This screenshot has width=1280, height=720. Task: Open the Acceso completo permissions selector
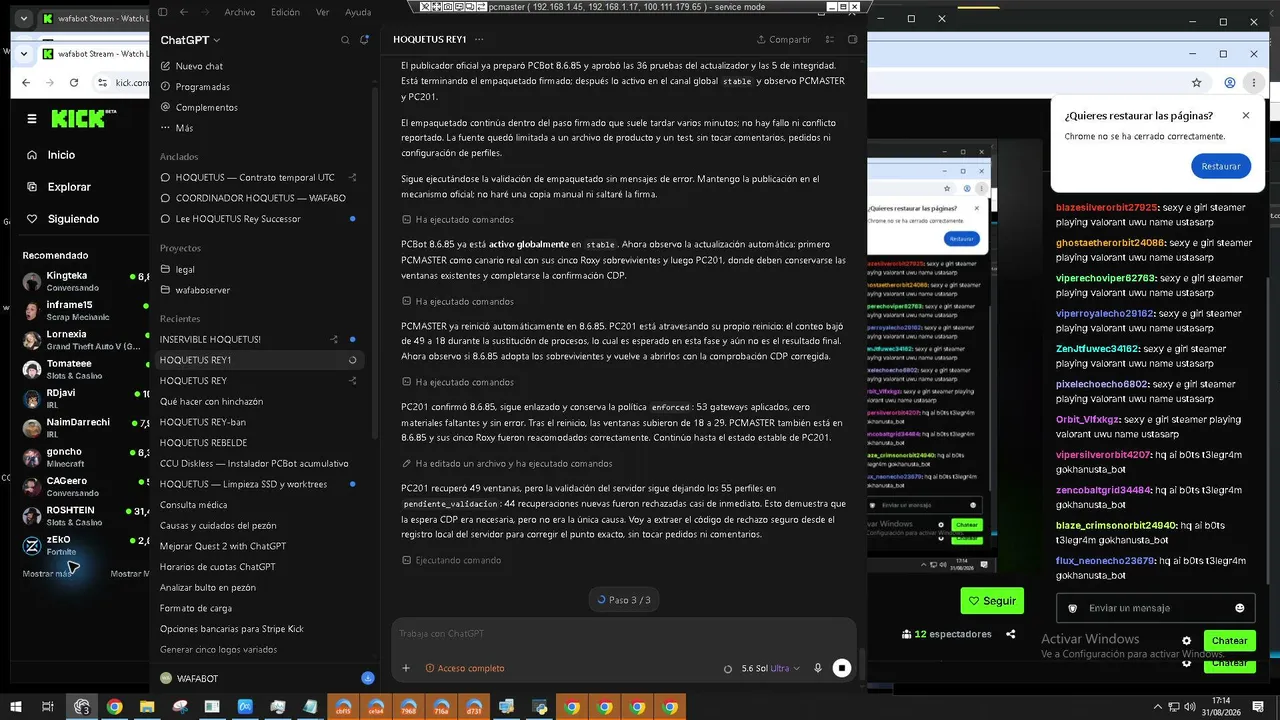(x=465, y=668)
